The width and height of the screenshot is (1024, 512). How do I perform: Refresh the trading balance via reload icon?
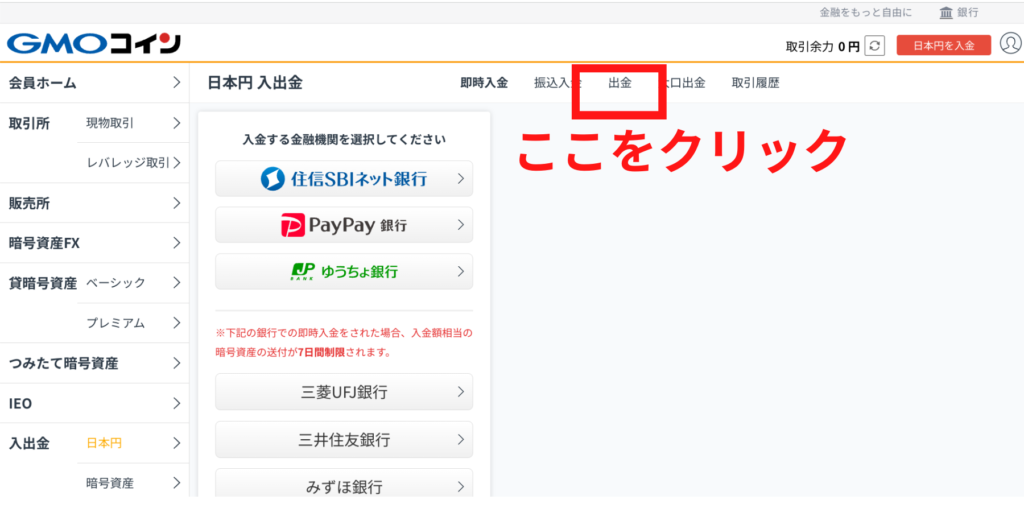pyautogui.click(x=874, y=46)
